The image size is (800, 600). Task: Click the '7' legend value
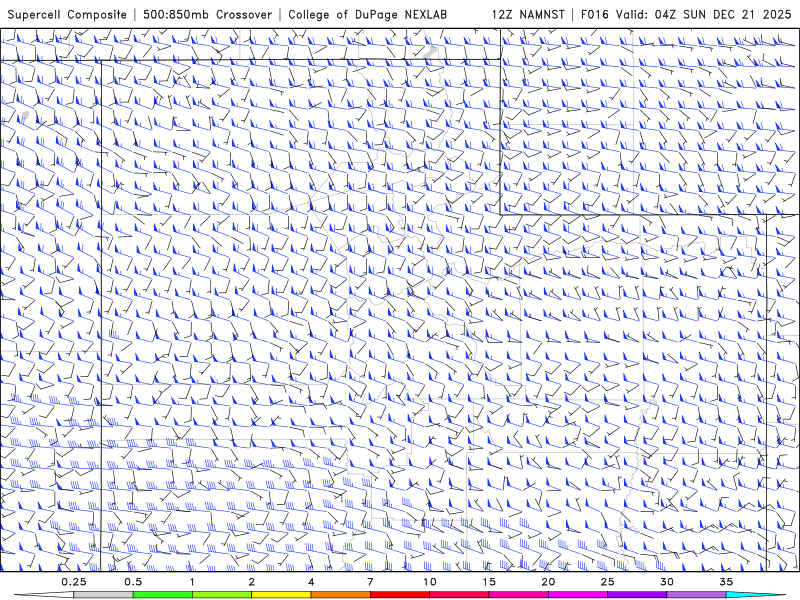370,582
